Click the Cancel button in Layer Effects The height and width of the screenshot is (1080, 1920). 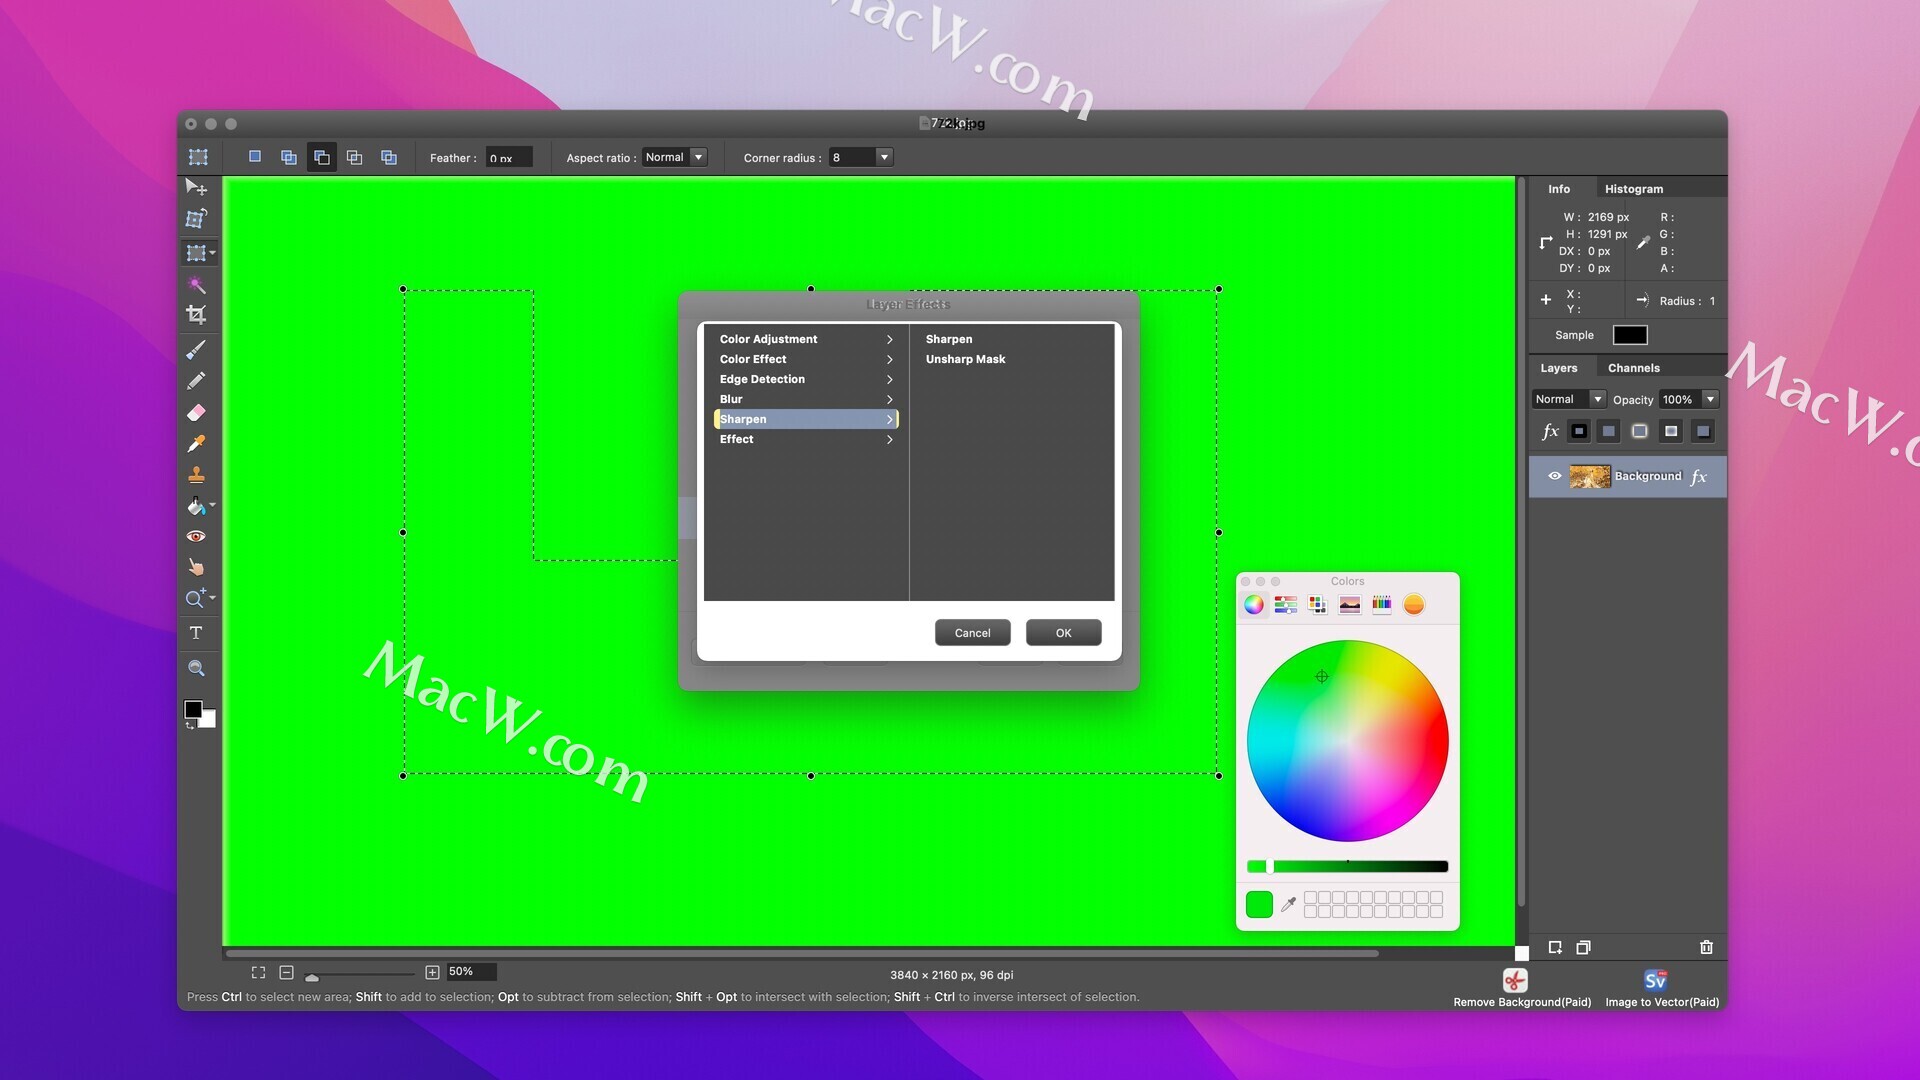pos(972,633)
